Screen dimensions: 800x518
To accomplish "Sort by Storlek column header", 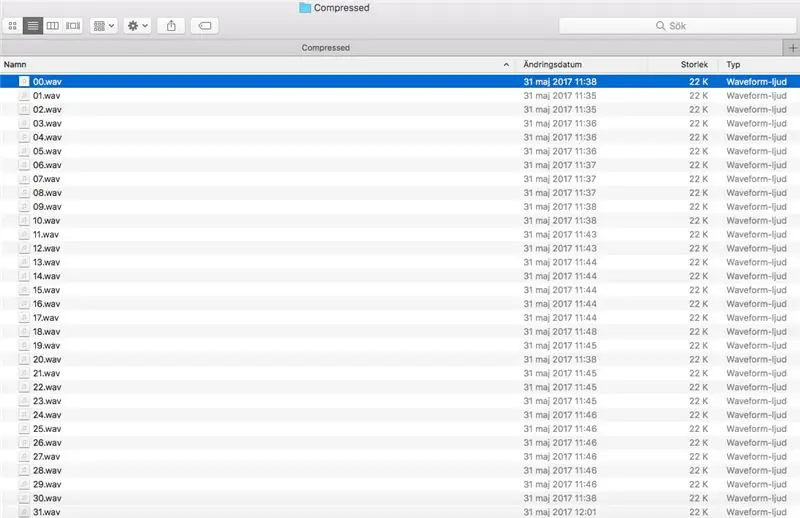I will point(684,64).
